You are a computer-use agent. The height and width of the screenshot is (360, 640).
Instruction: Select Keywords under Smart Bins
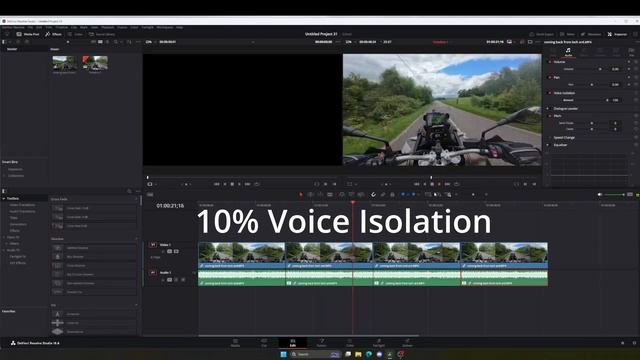(16, 169)
